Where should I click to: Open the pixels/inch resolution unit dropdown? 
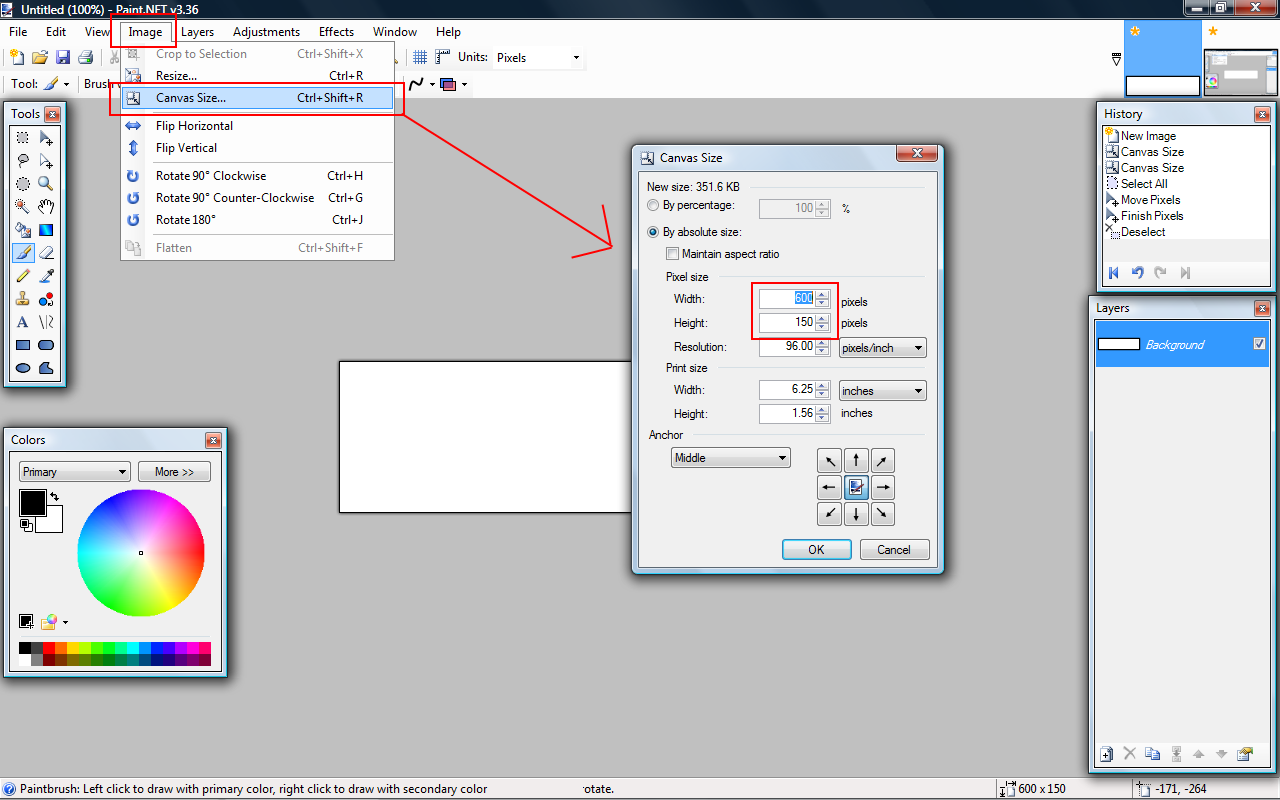[882, 348]
